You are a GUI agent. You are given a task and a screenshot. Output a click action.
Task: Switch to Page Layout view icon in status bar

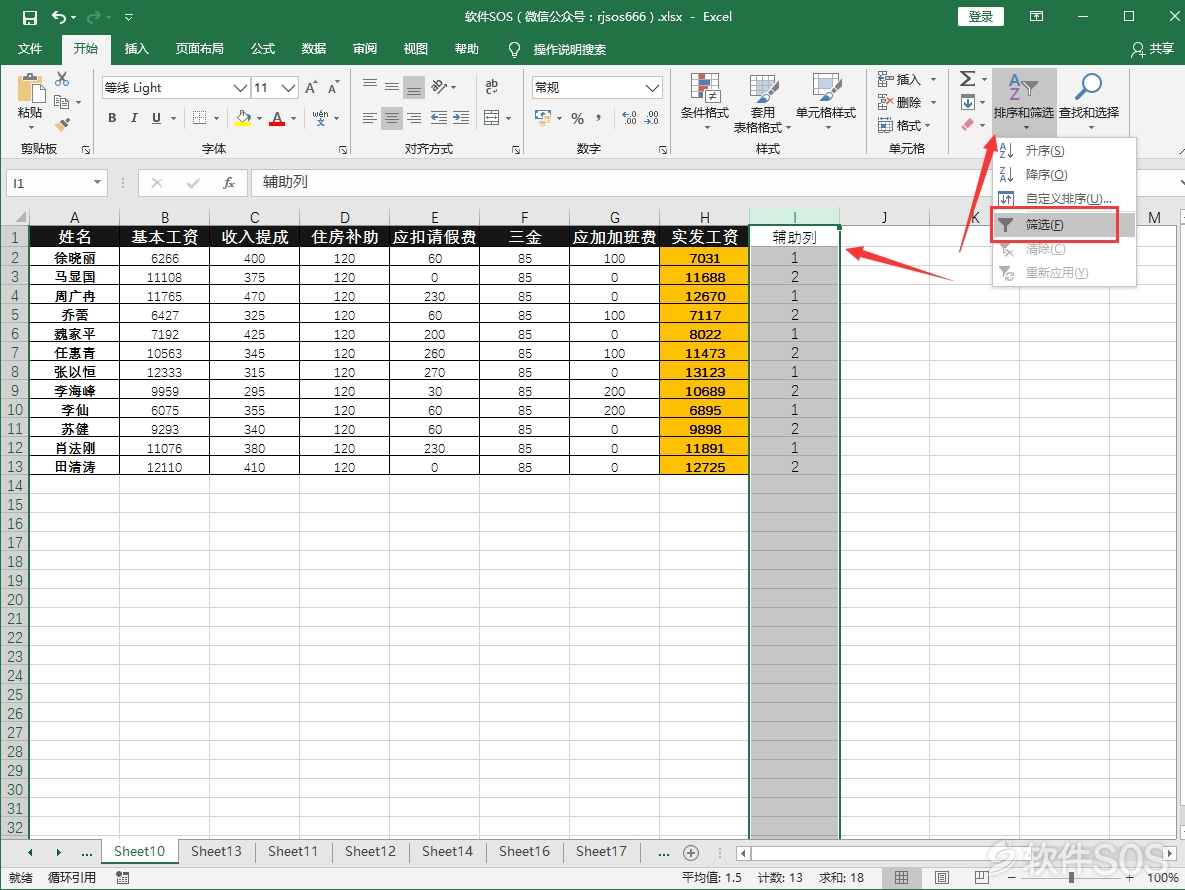(x=942, y=878)
